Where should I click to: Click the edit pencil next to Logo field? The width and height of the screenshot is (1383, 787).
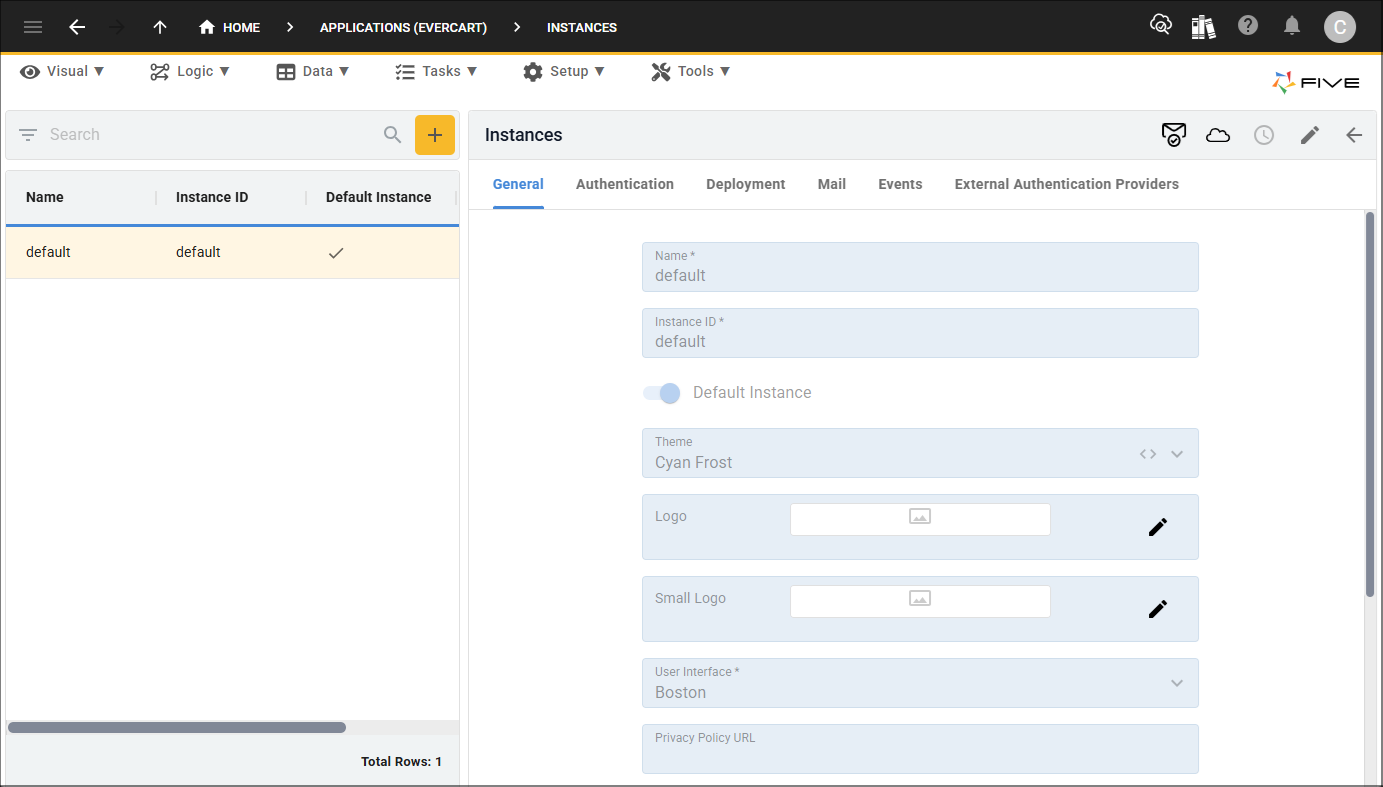pos(1157,526)
